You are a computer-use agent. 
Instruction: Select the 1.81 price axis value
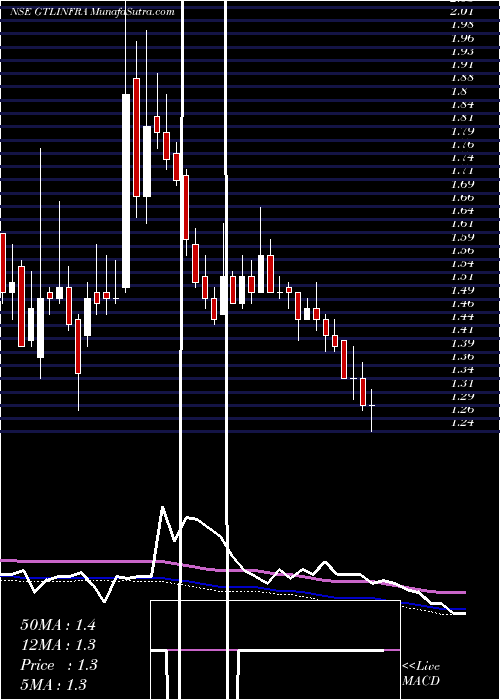tap(462, 117)
